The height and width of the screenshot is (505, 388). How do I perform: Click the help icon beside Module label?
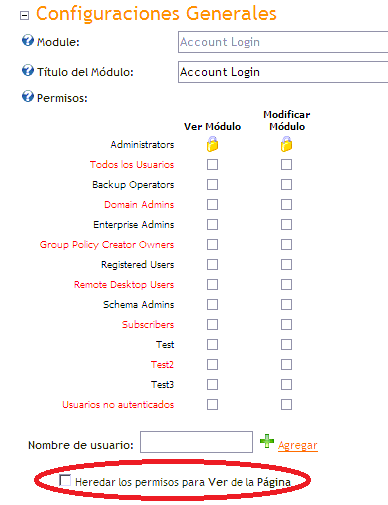(28, 41)
